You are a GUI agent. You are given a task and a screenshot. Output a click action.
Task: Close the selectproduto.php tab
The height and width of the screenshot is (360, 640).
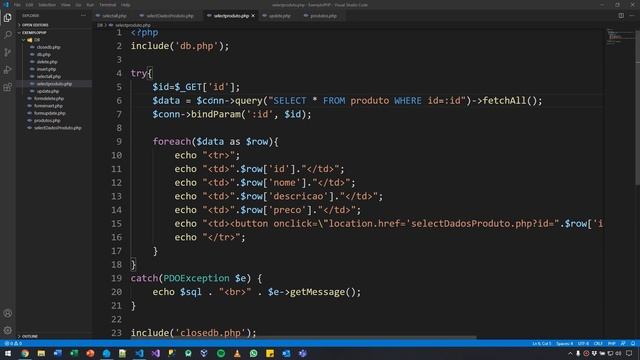tap(253, 16)
